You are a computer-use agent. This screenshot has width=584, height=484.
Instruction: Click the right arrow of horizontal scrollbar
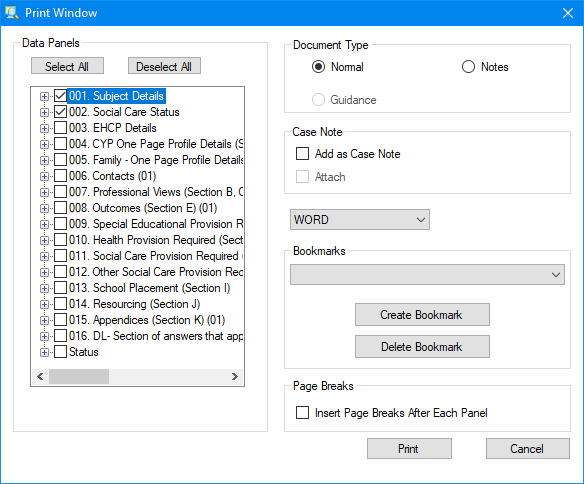click(x=235, y=376)
